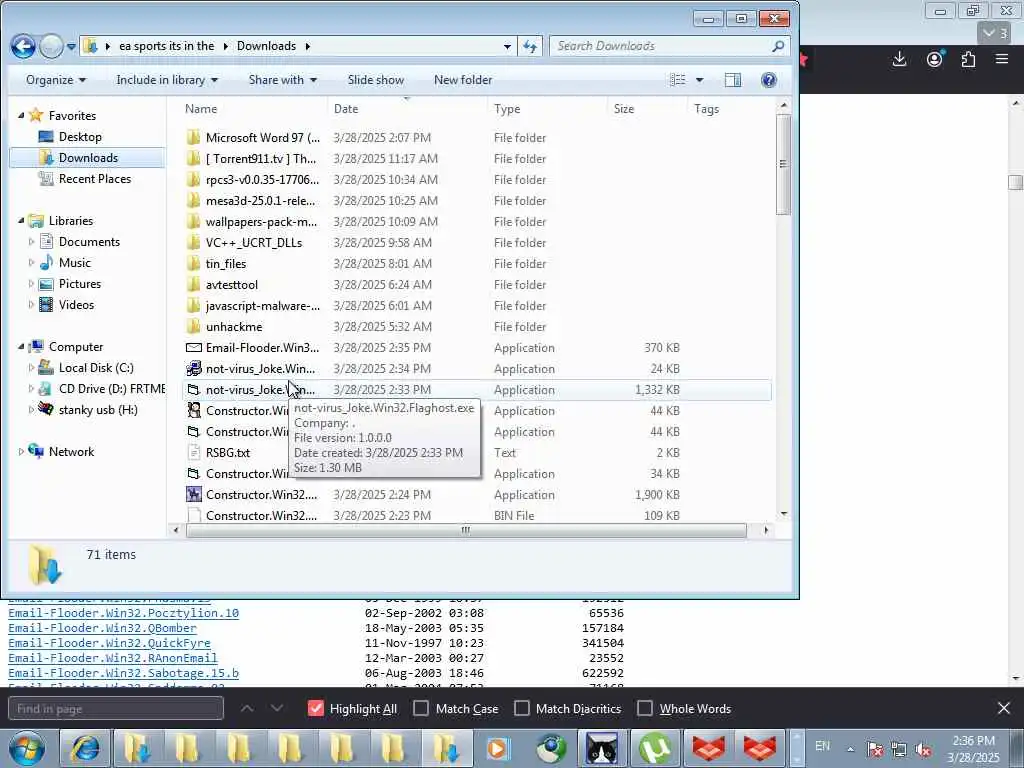This screenshot has height=768, width=1024.
Task: Click the muted volume tray icon
Action: tap(923, 749)
